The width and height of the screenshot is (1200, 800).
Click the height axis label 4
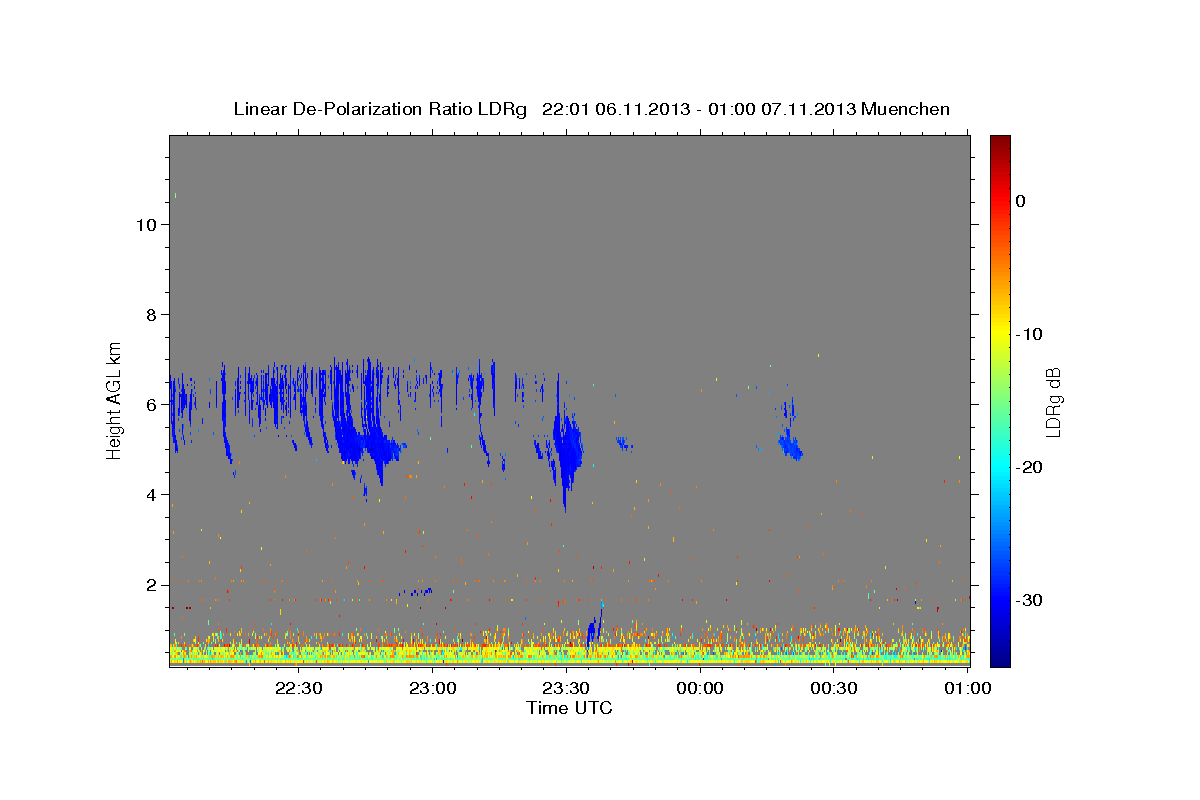pyautogui.click(x=150, y=495)
